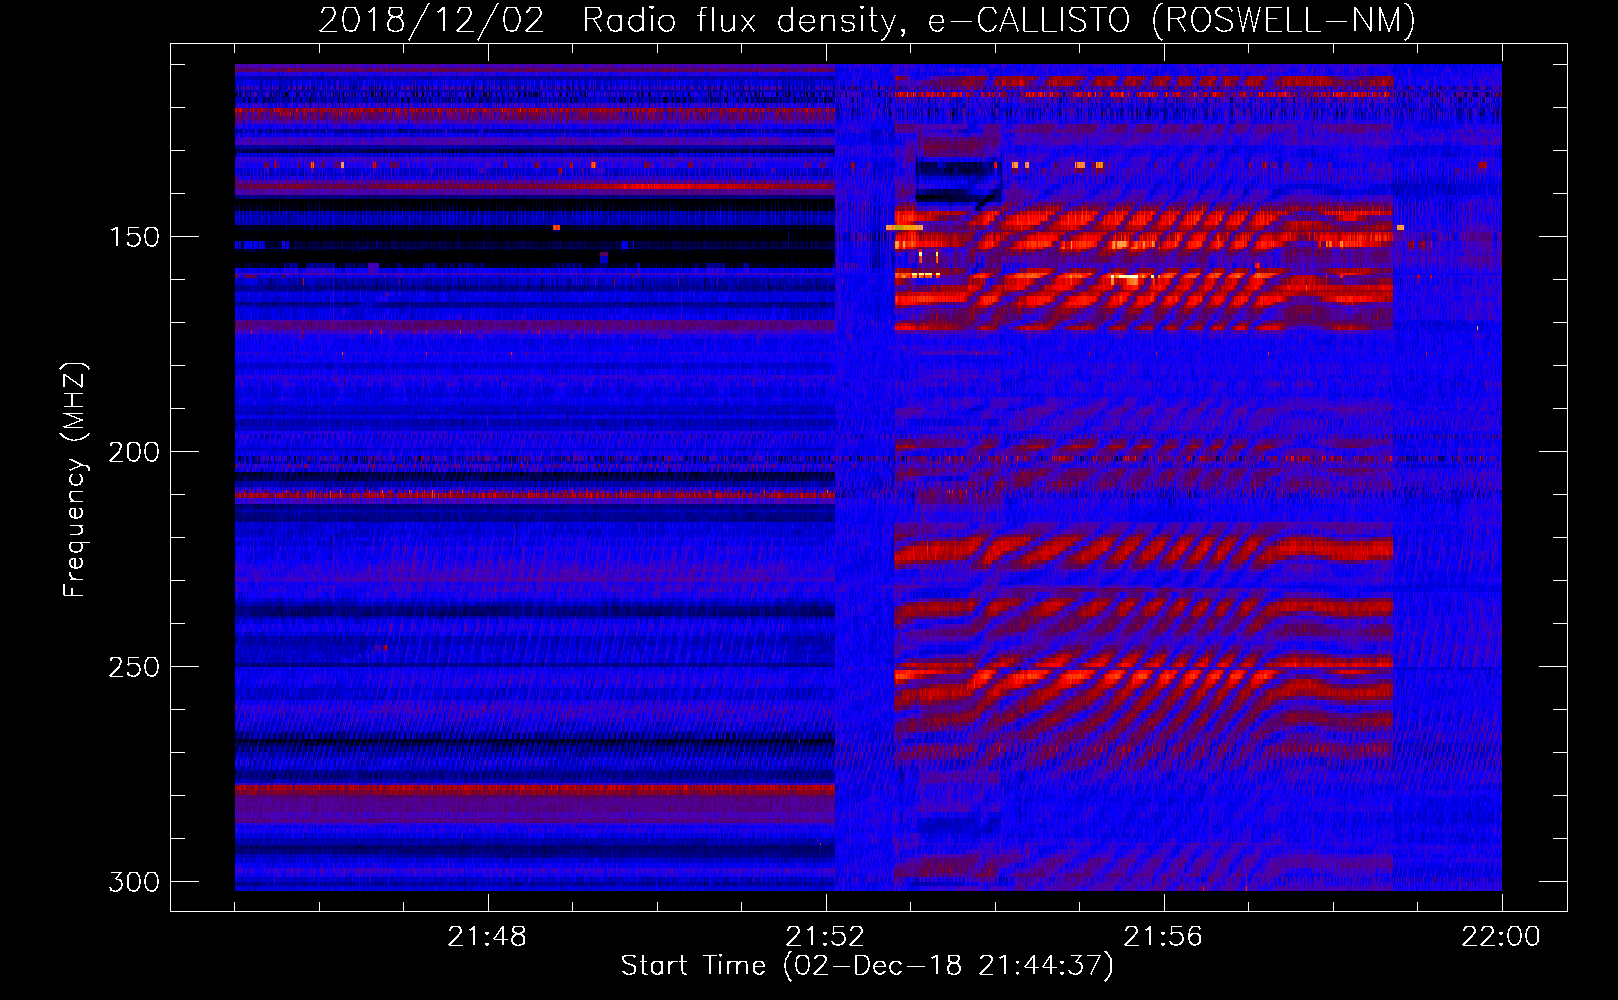Click the 22:00 time tick label
This screenshot has width=1618, height=1000.
[x=1501, y=937]
